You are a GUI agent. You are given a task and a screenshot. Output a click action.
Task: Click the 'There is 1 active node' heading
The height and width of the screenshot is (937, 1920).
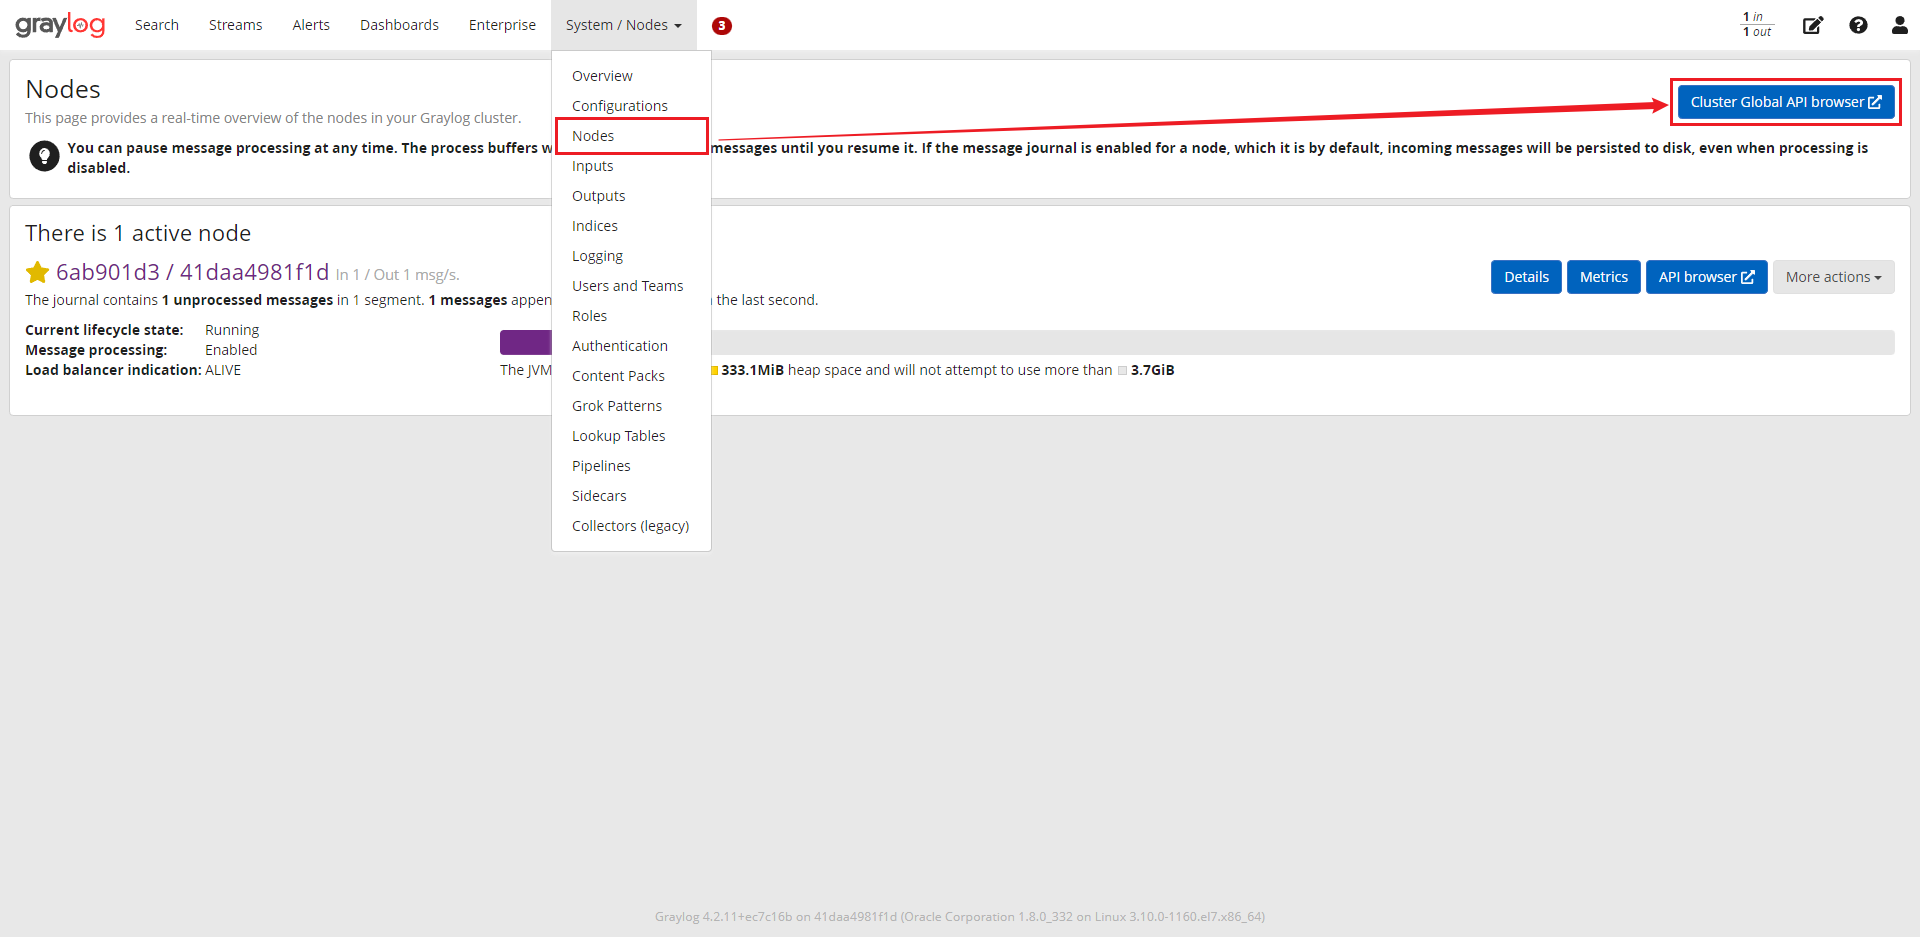pyautogui.click(x=138, y=233)
